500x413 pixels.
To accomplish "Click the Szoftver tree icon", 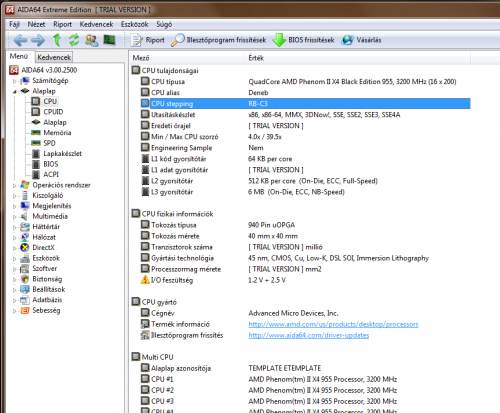I will [25, 269].
